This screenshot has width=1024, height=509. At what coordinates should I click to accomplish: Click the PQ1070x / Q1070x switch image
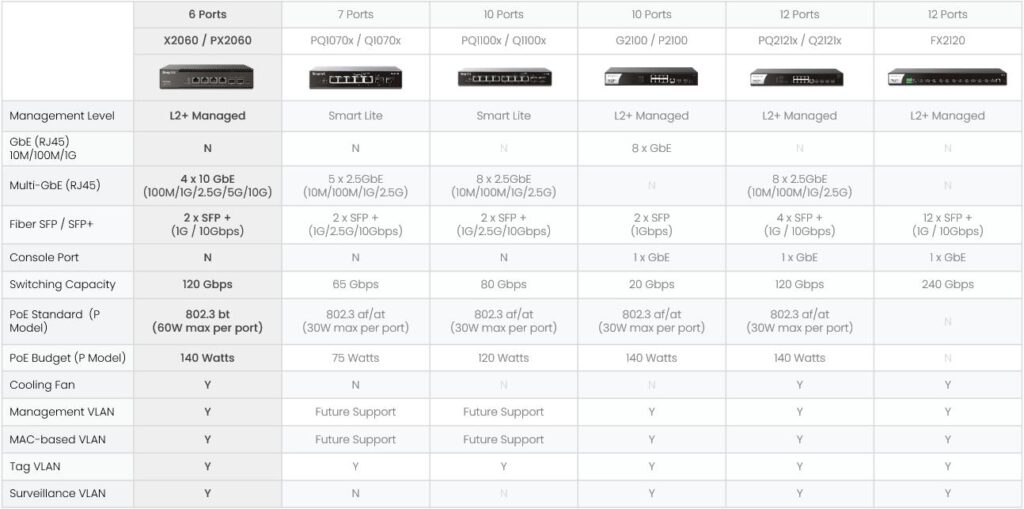tap(355, 78)
